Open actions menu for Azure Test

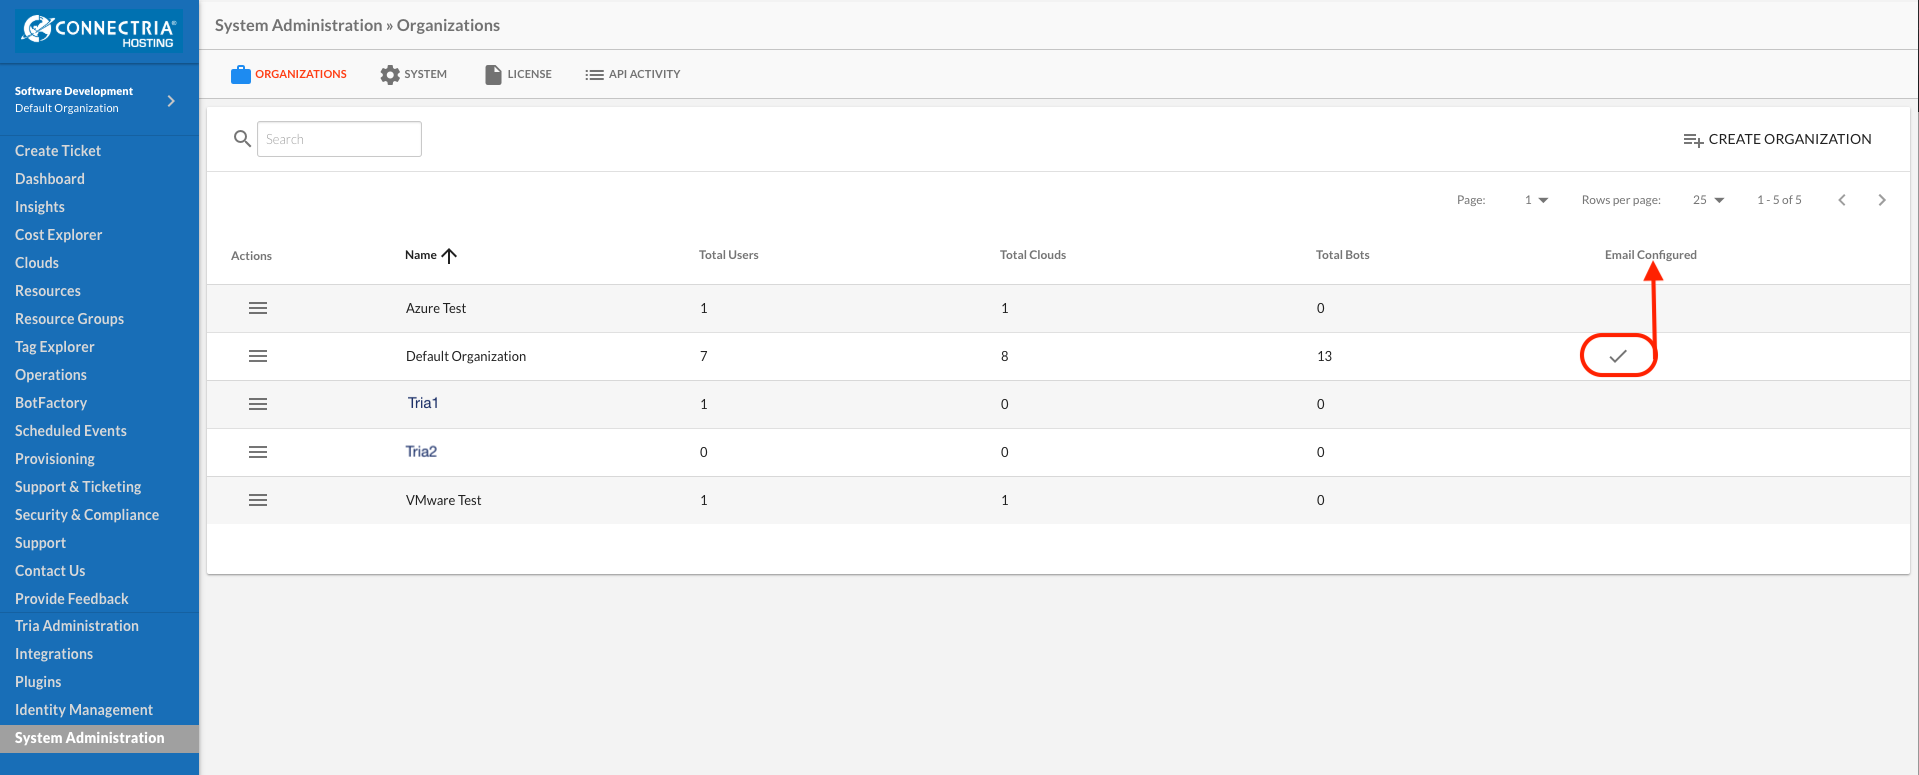tap(258, 308)
